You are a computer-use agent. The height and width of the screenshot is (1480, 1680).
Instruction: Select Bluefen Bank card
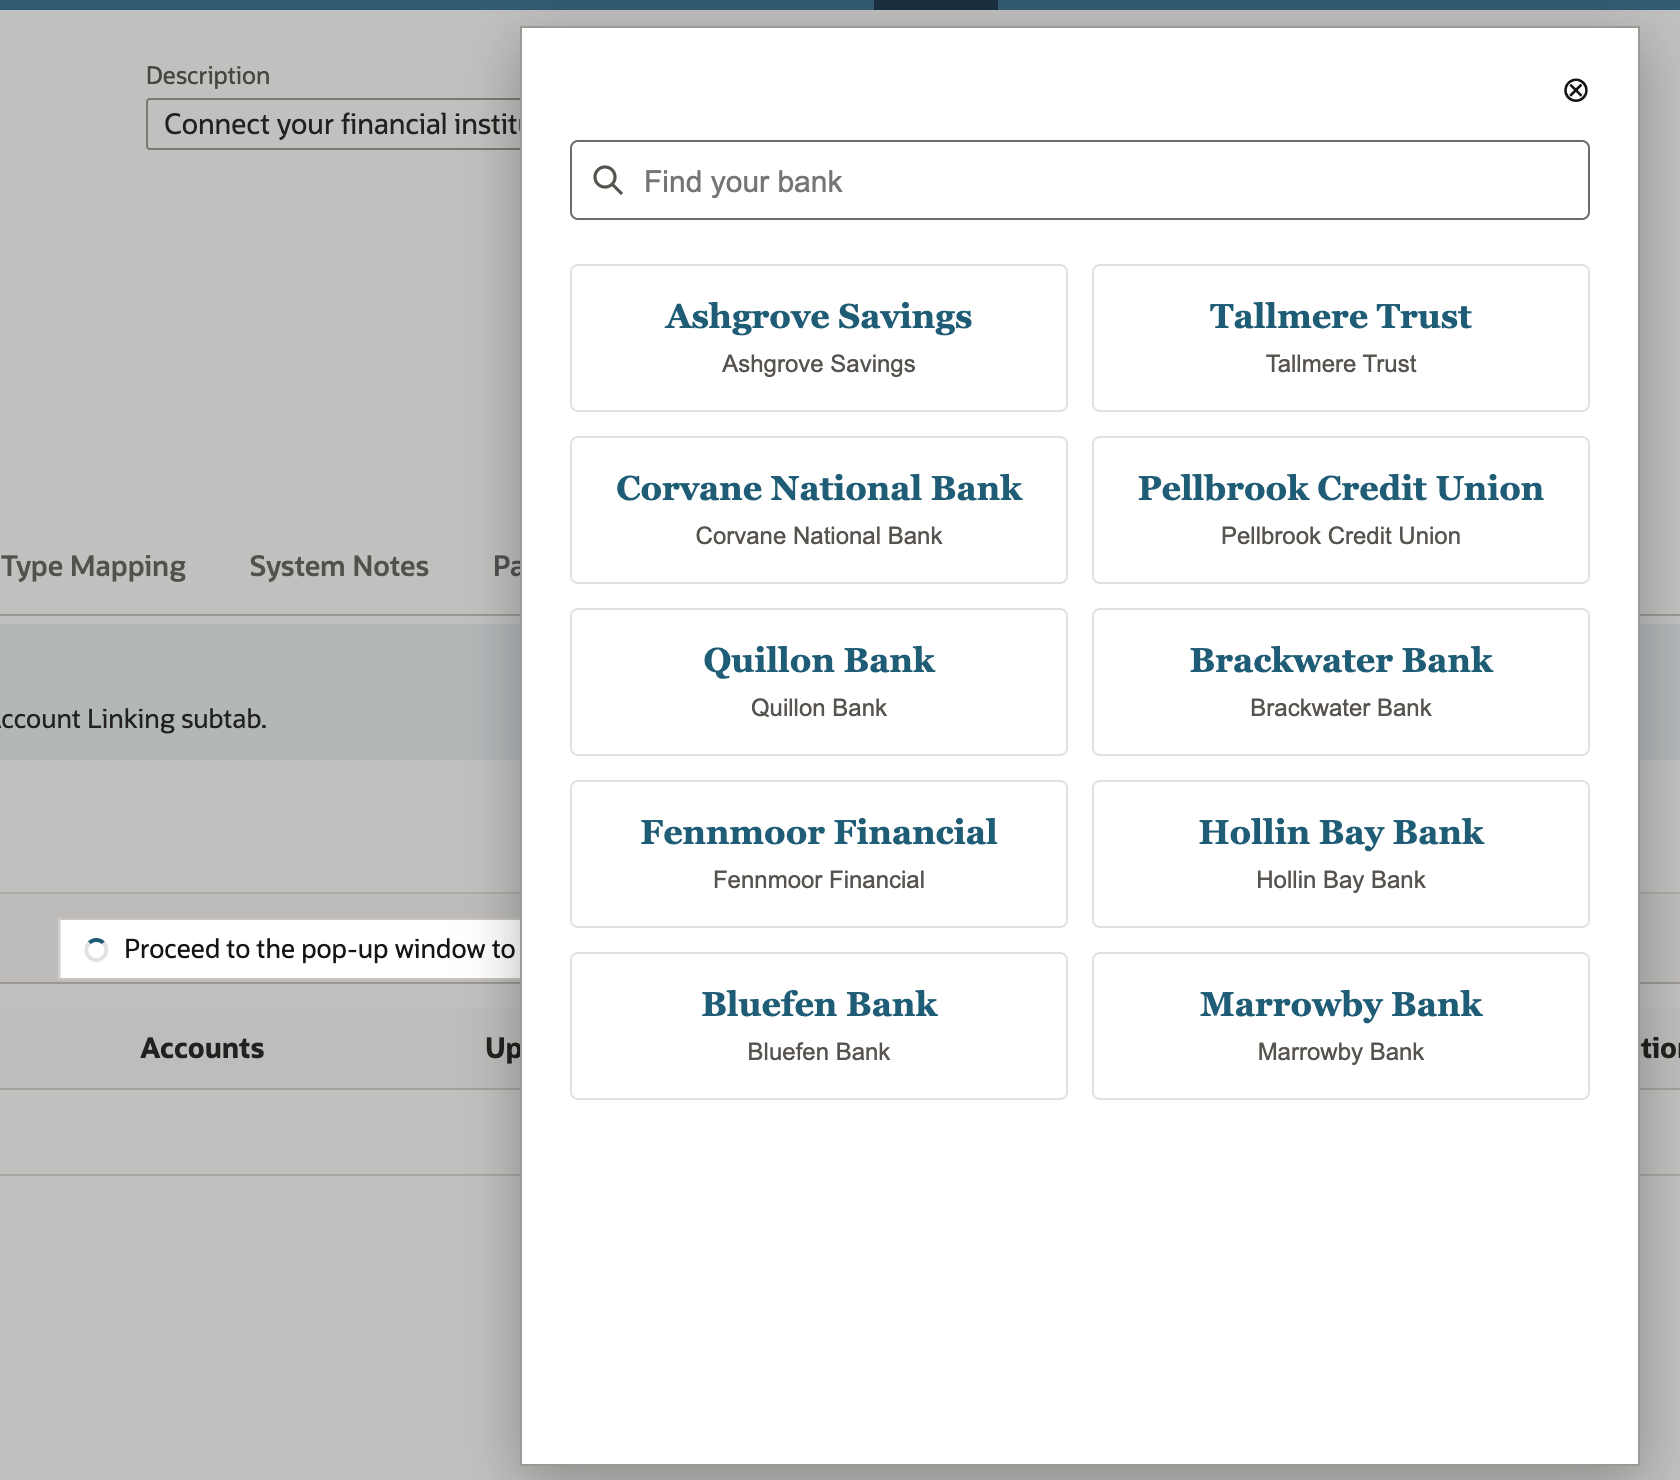(818, 1026)
